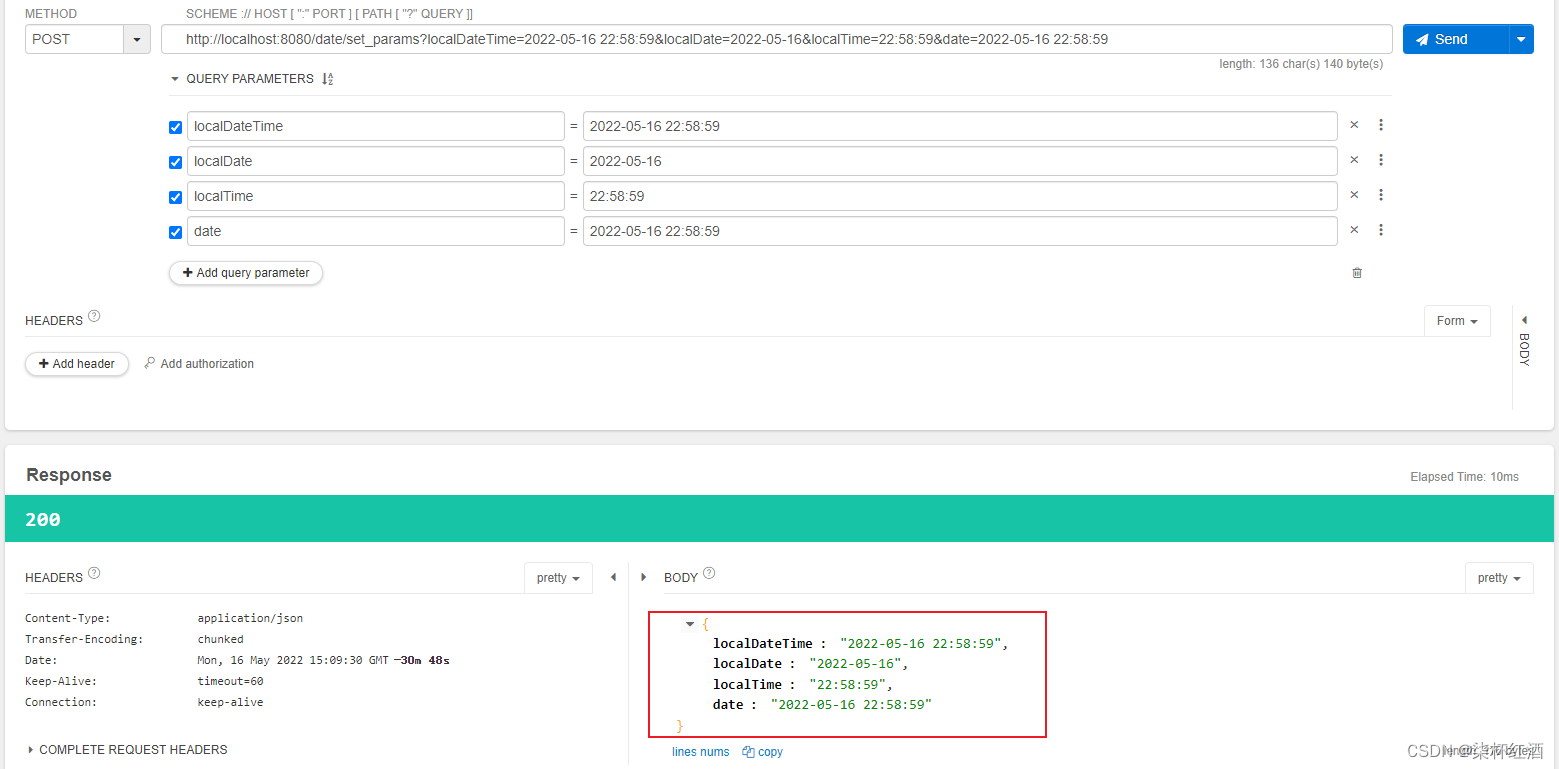Screen dimensions: 1559x769
Task: Sort query parameters alphabetically
Action: tap(327, 79)
